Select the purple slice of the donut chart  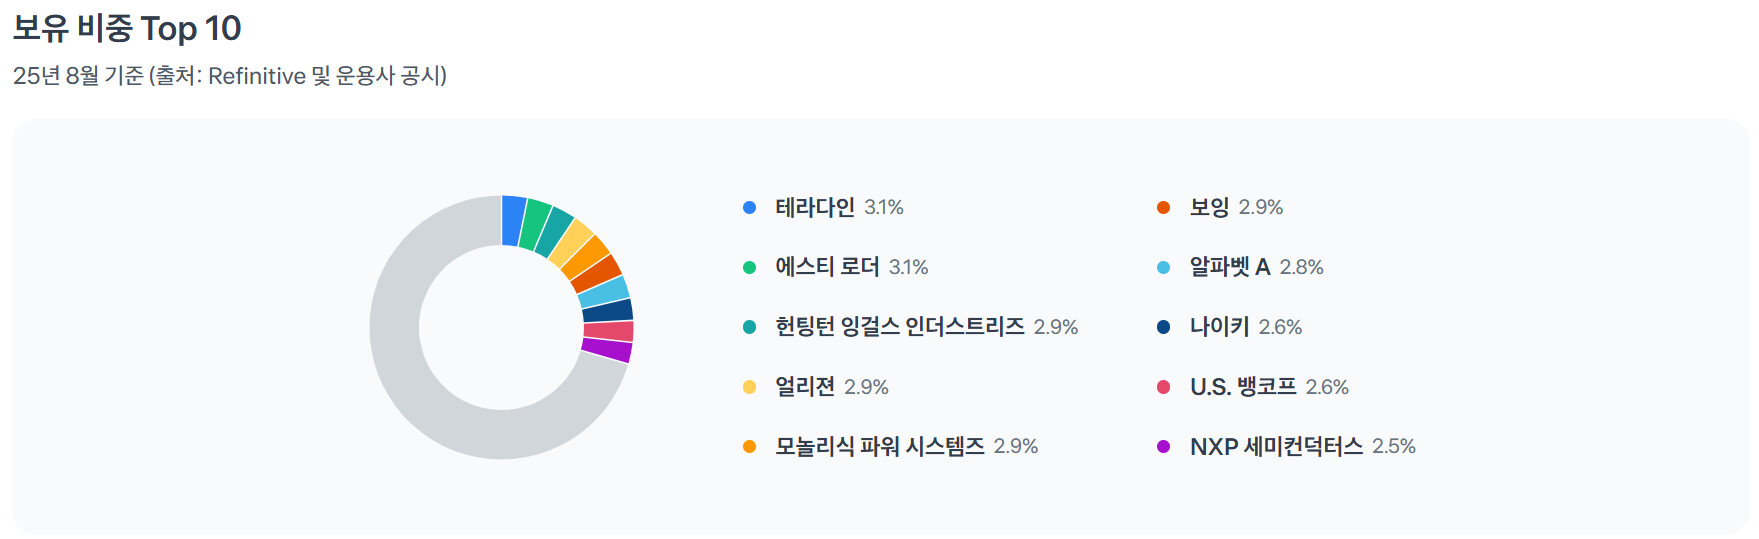[606, 350]
